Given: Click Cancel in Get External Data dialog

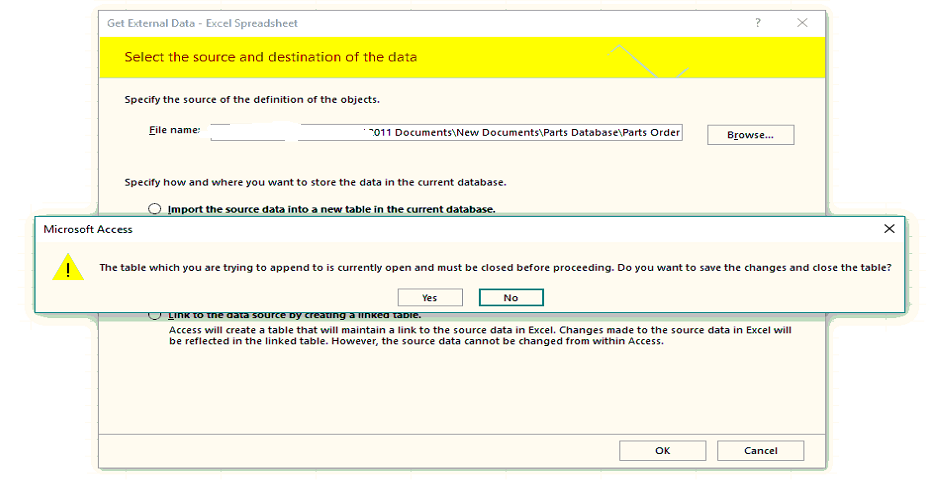Looking at the screenshot, I should coord(760,451).
